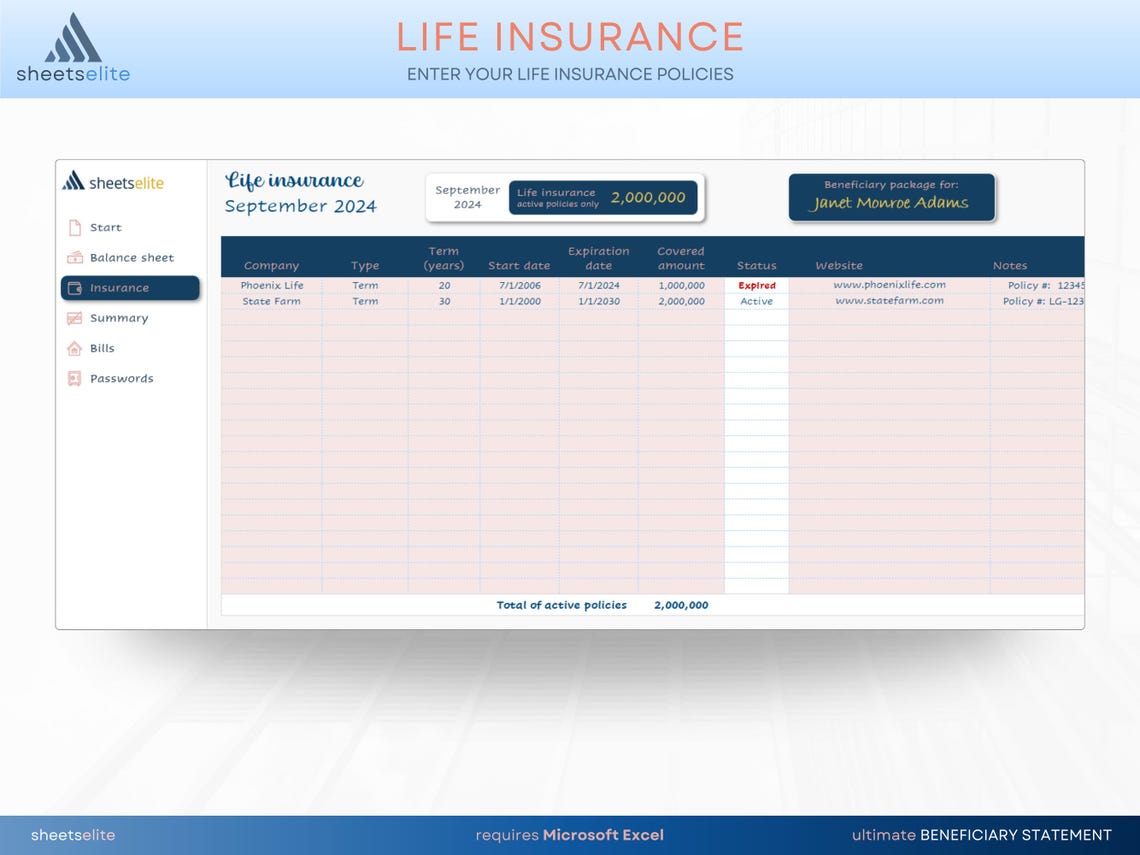Open the Type dropdown on the Phoenix Life row

point(365,285)
